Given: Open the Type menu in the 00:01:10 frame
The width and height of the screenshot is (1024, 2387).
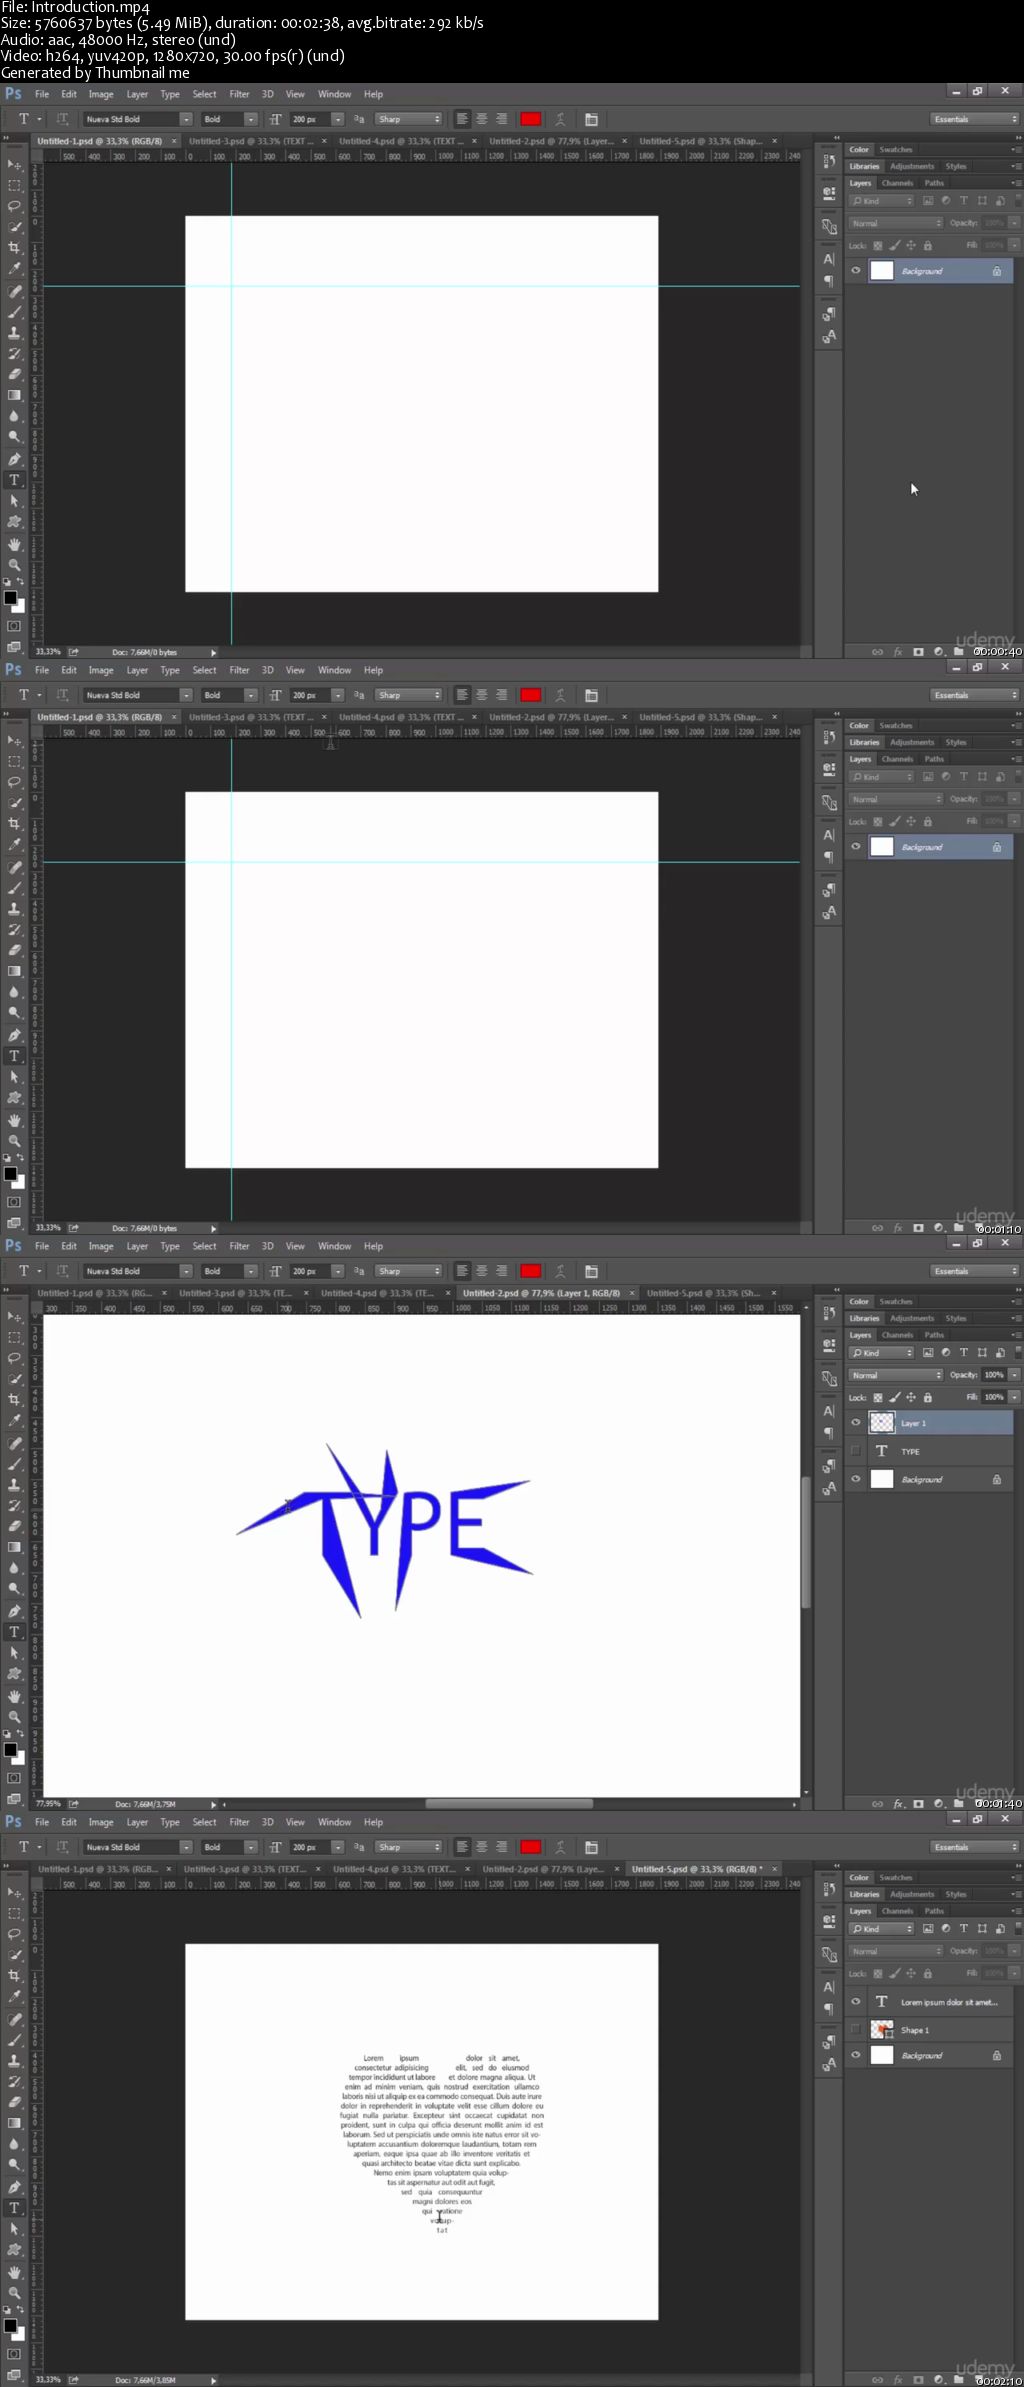Looking at the screenshot, I should tap(170, 670).
